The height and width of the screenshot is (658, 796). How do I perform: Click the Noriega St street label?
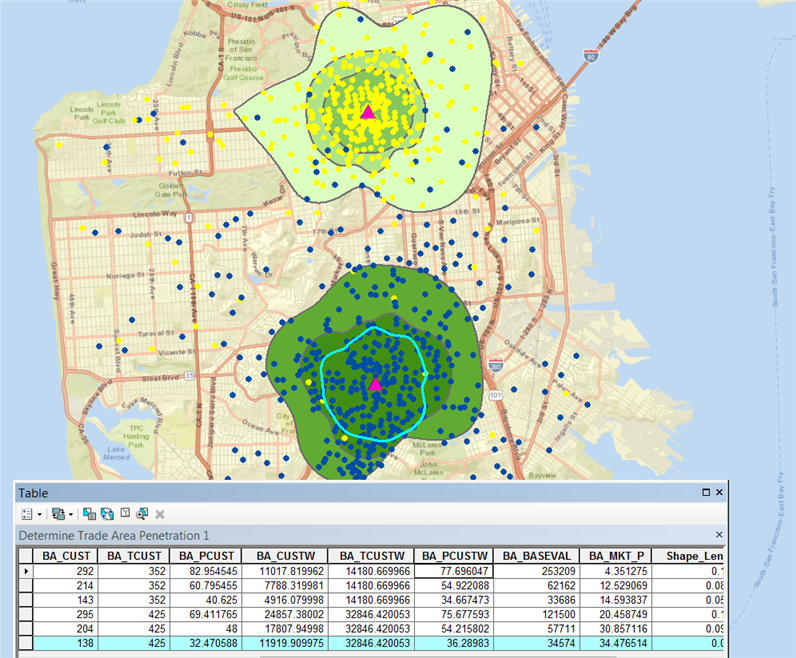[x=124, y=275]
